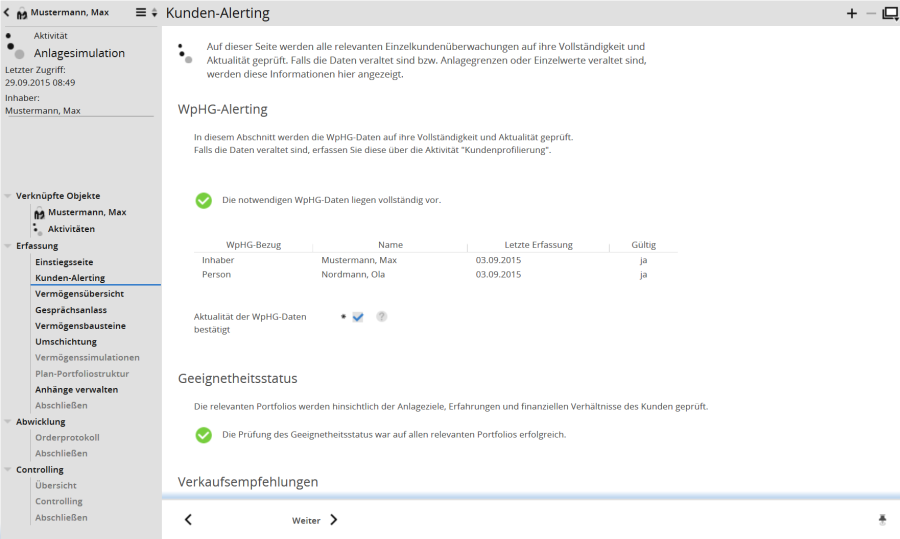The width and height of the screenshot is (900, 539).
Task: Open the hamburger menu in the header
Action: click(x=141, y=13)
